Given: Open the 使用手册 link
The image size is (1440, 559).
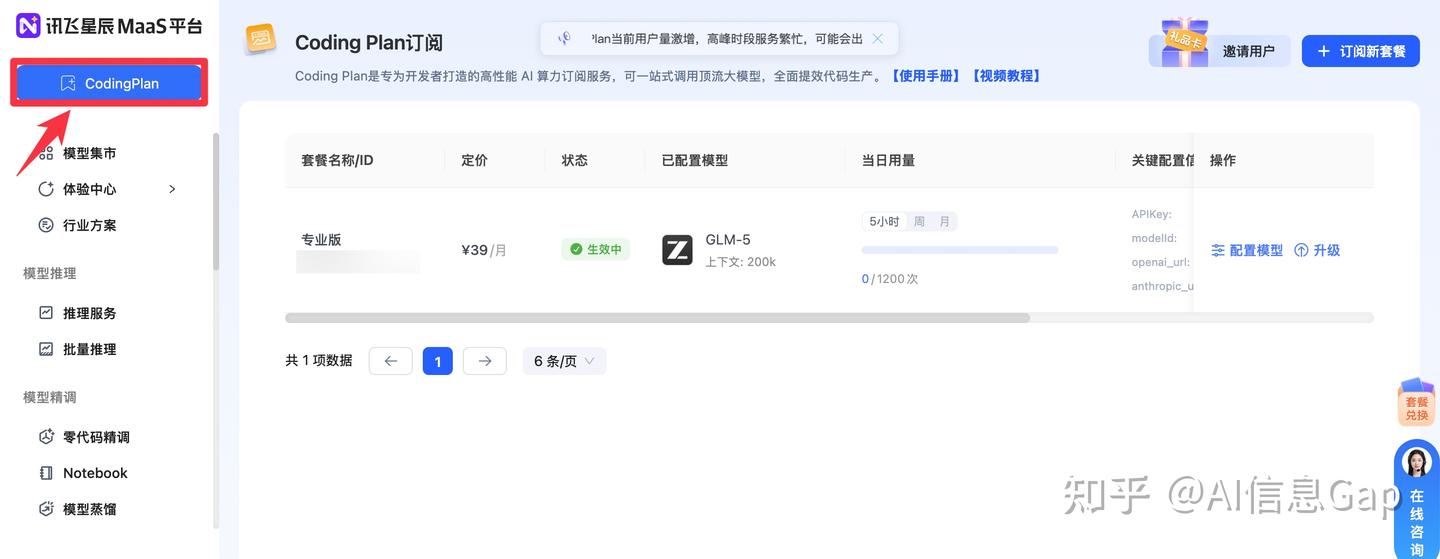Looking at the screenshot, I should coord(925,76).
